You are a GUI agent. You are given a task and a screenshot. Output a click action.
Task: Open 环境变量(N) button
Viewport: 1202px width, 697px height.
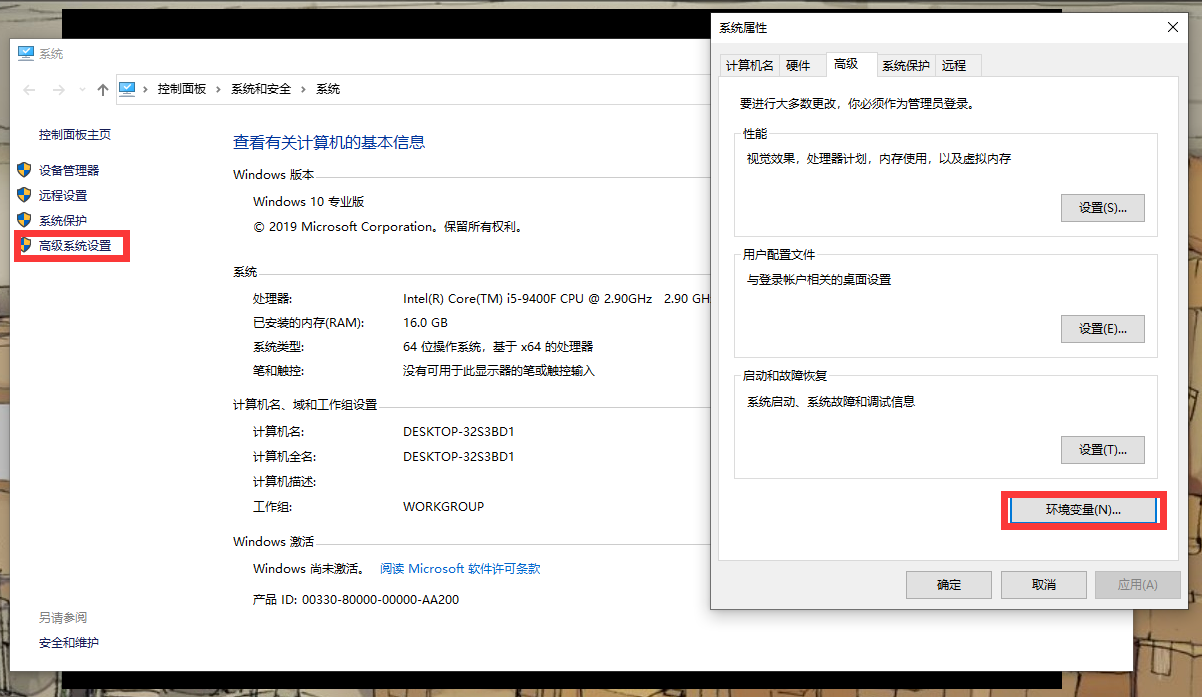tap(1083, 510)
